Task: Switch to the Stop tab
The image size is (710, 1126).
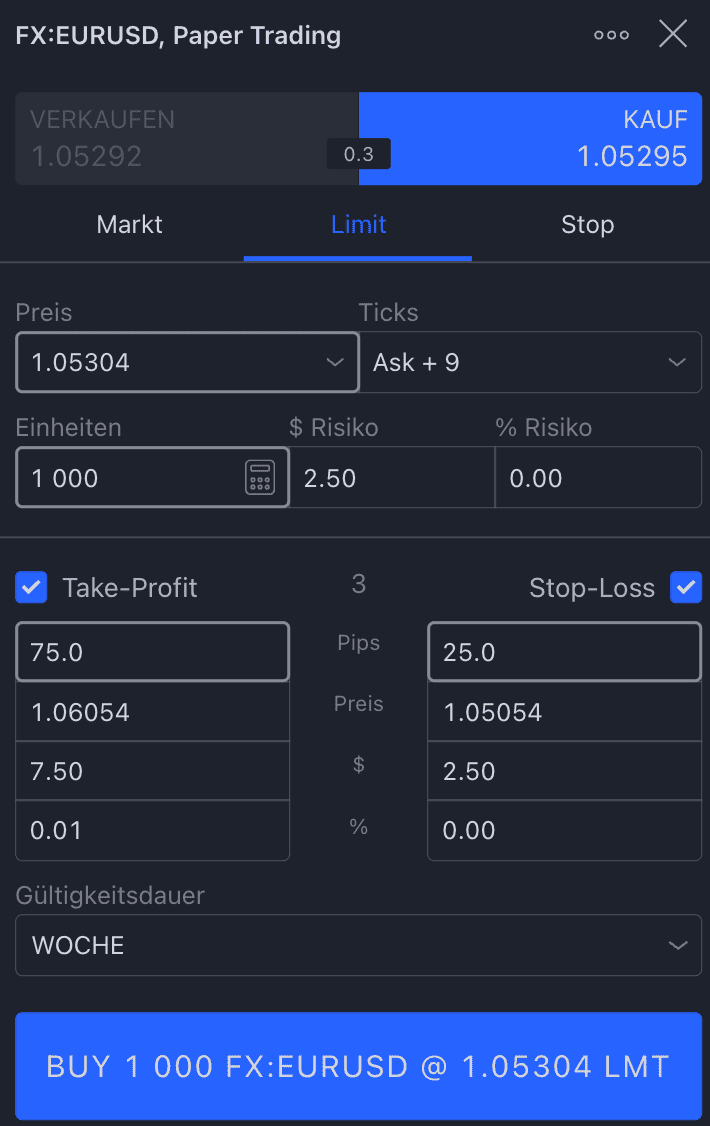Action: tap(587, 225)
